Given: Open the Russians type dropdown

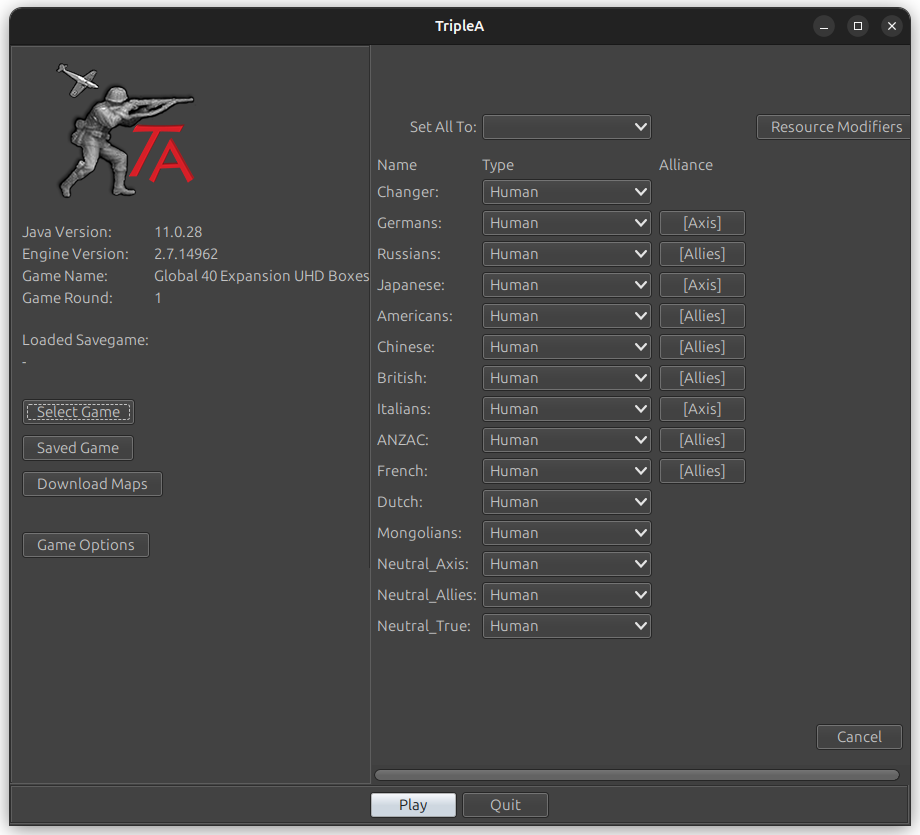Looking at the screenshot, I should tap(566, 253).
